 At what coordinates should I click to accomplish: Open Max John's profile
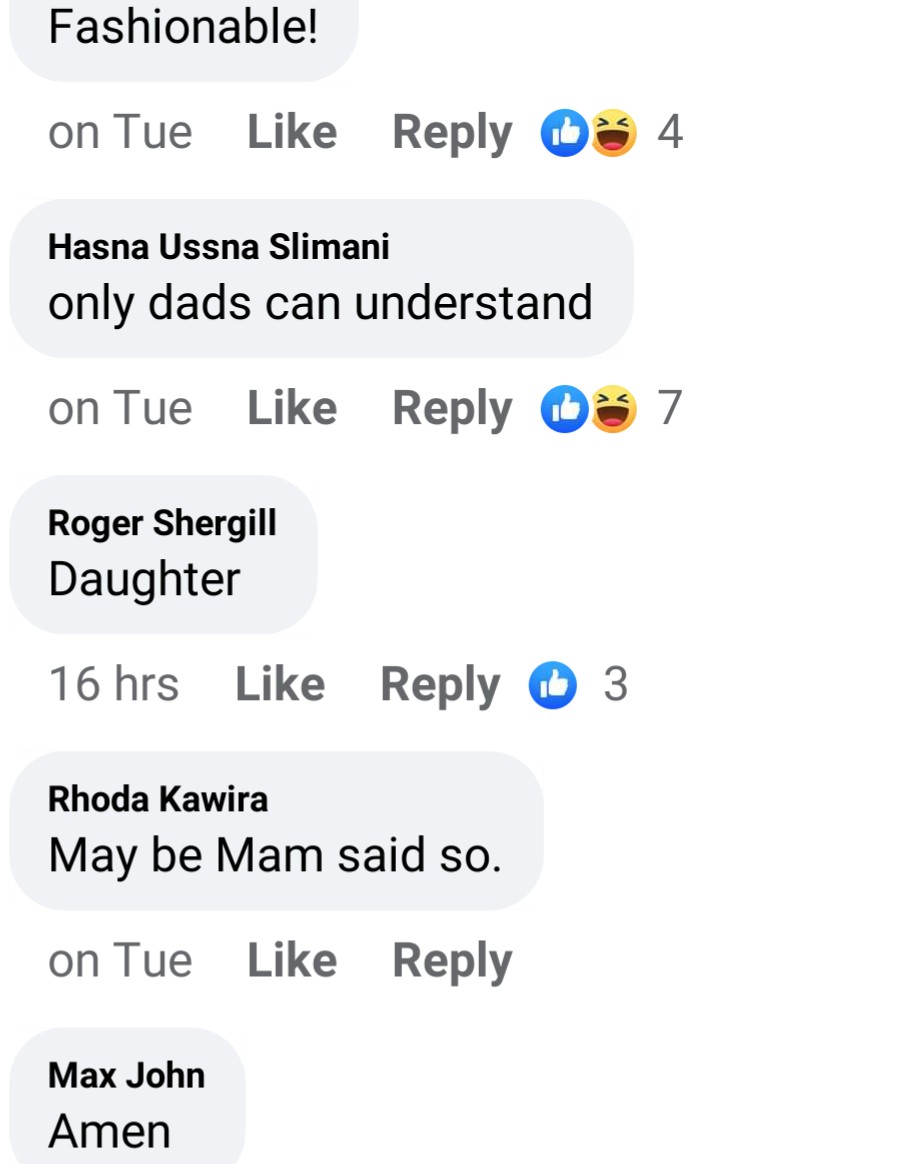[126, 1075]
